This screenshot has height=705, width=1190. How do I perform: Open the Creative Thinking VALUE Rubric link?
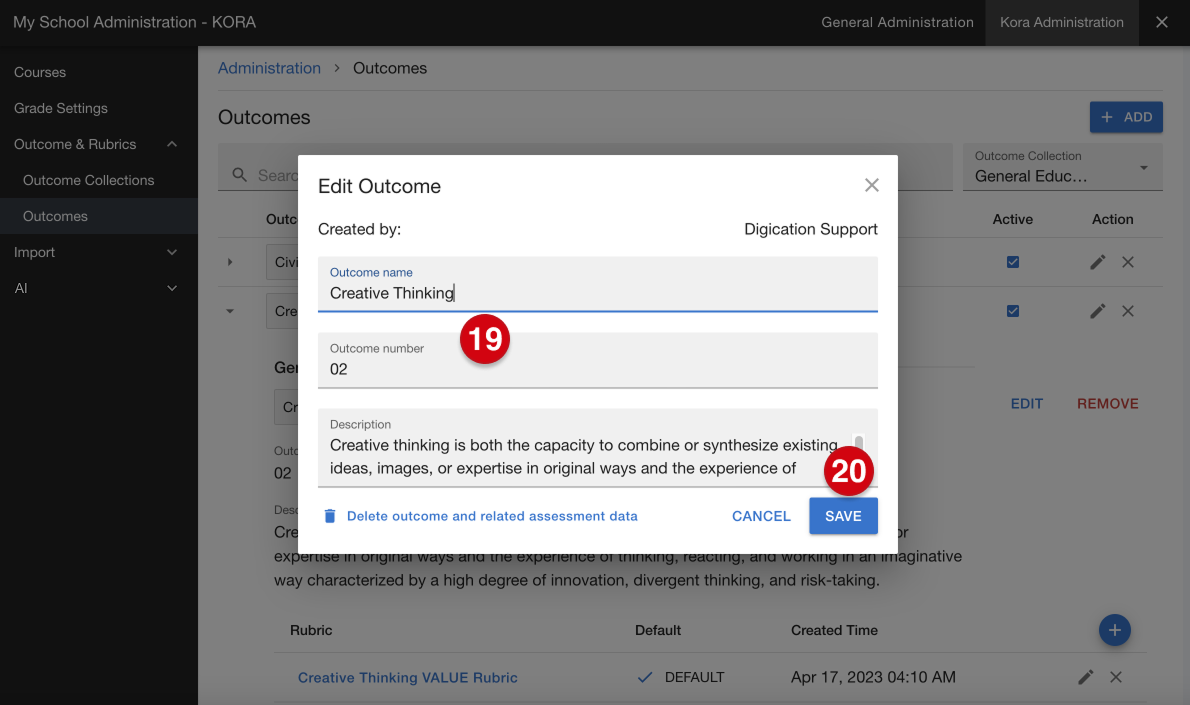(408, 678)
